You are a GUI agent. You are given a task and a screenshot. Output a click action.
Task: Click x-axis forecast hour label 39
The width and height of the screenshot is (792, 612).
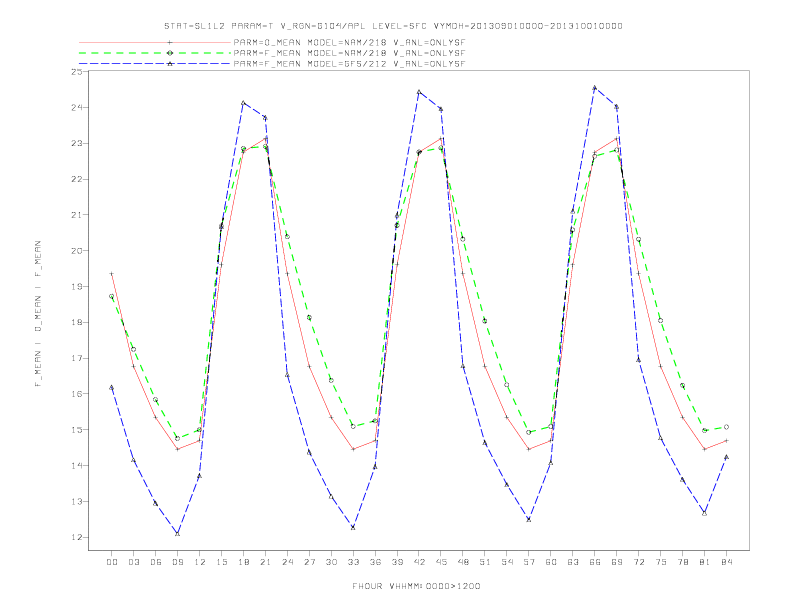(x=397, y=562)
